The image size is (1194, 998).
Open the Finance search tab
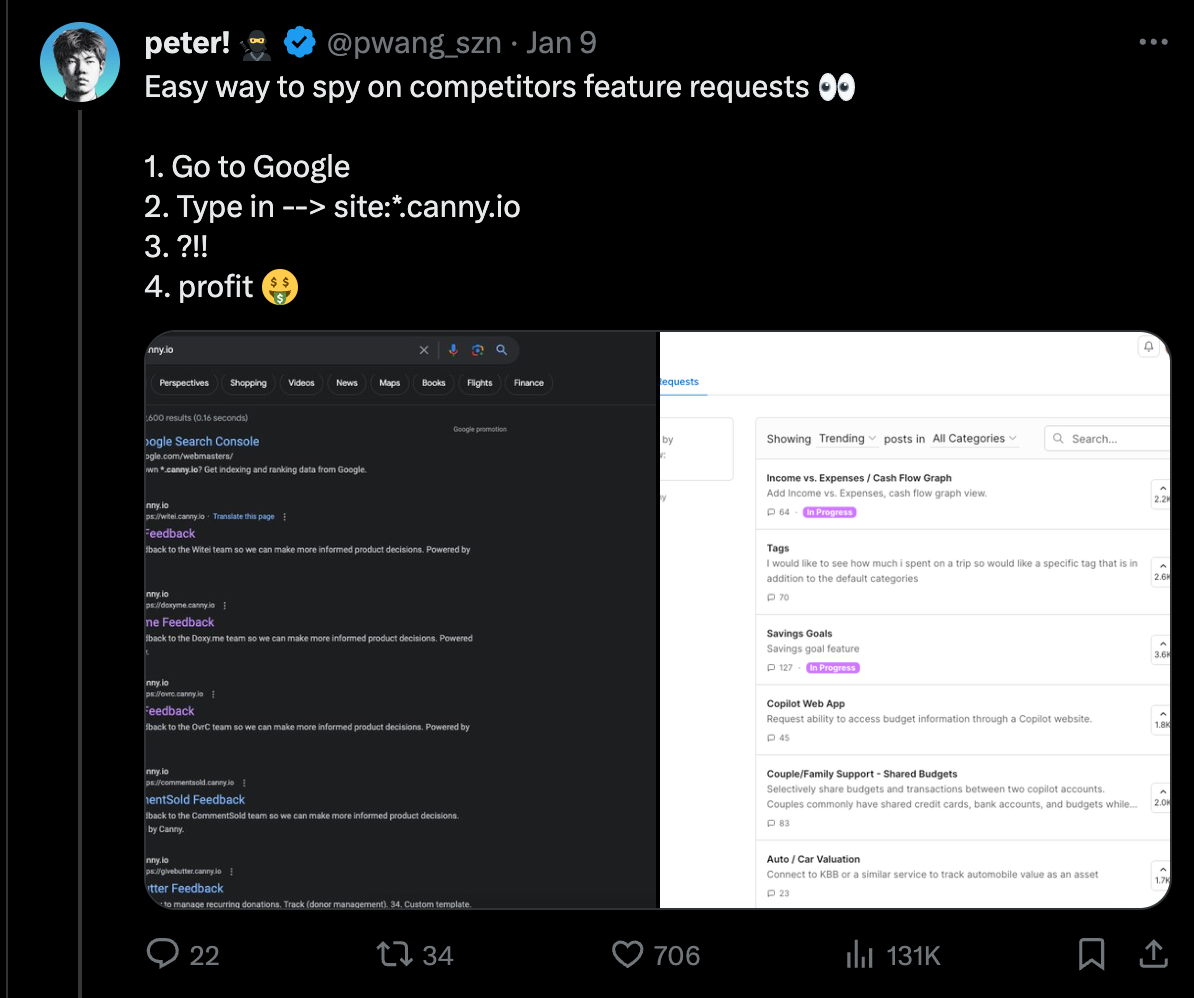pyautogui.click(x=528, y=383)
